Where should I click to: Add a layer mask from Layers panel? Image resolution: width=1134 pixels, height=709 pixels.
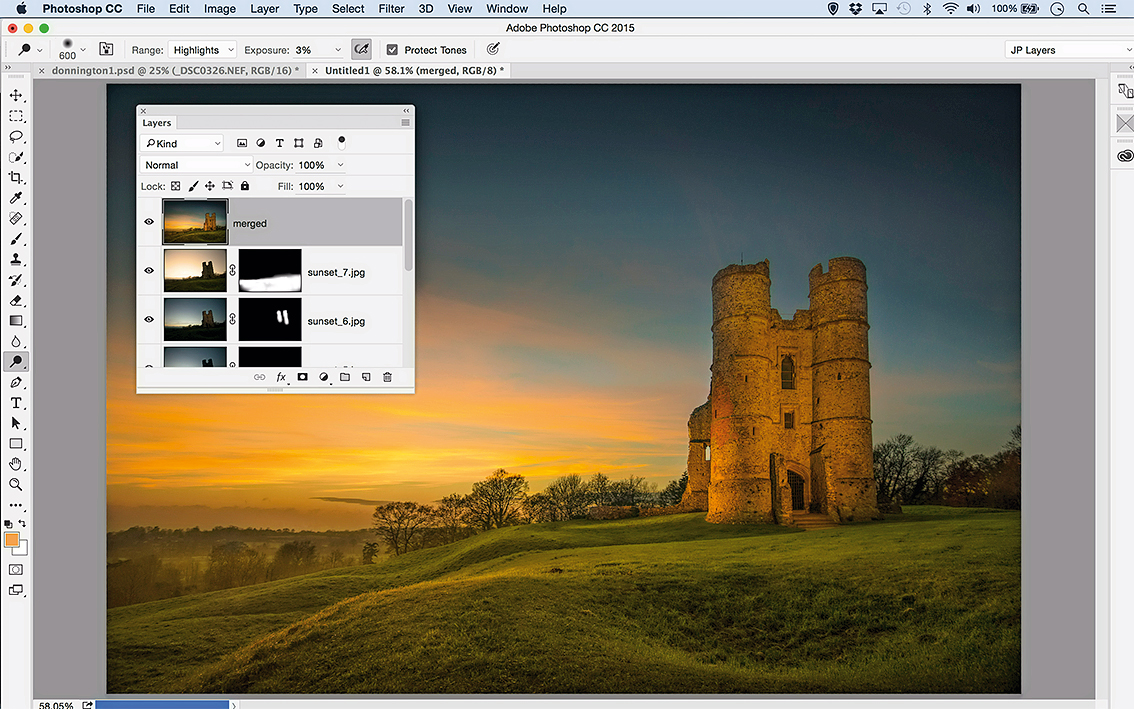(x=302, y=377)
